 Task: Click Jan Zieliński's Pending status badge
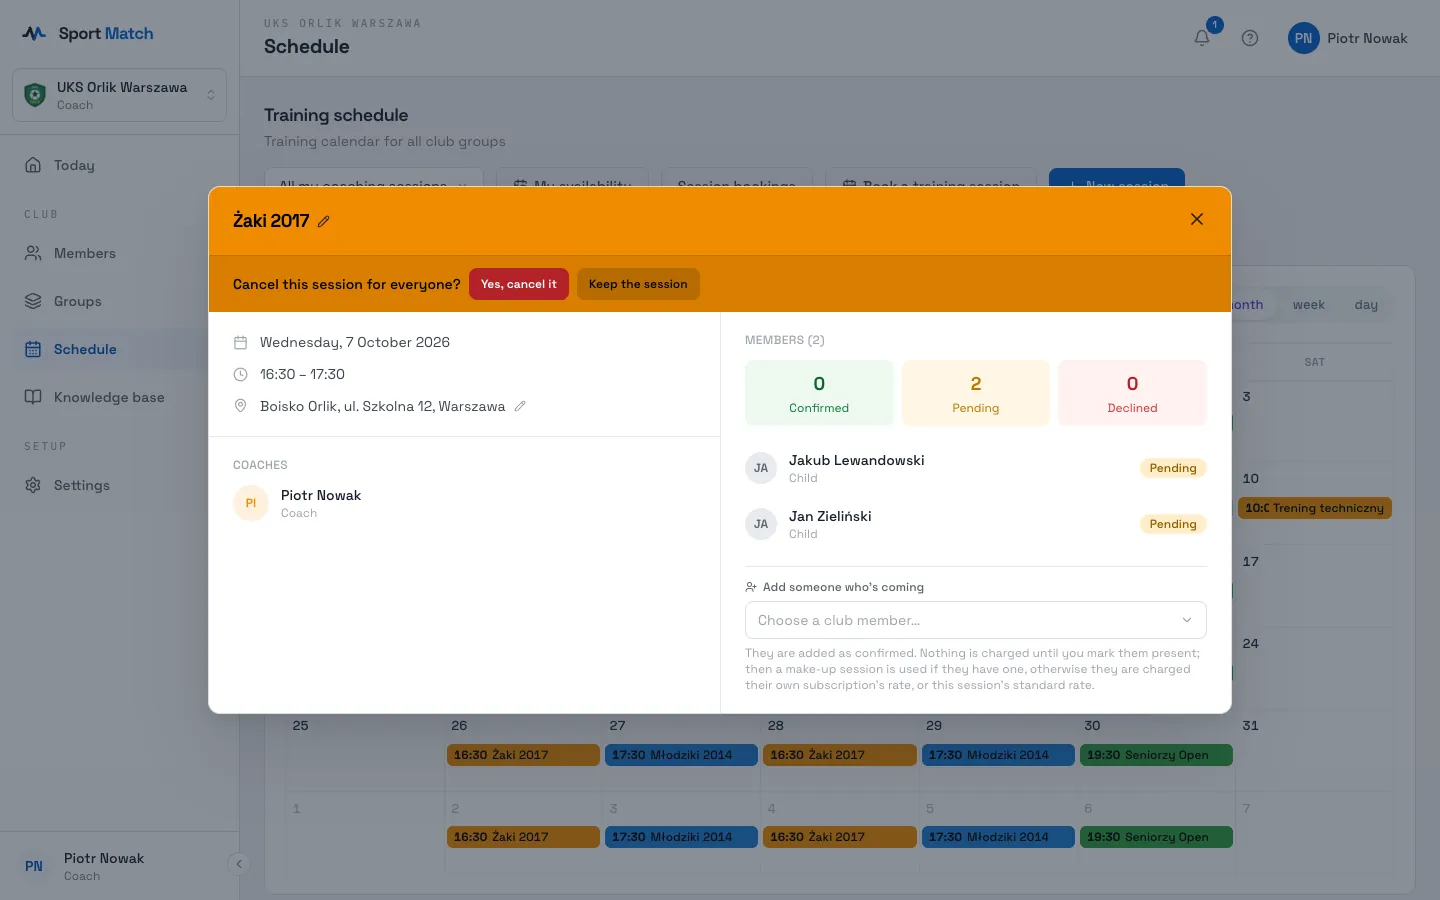(x=1173, y=524)
